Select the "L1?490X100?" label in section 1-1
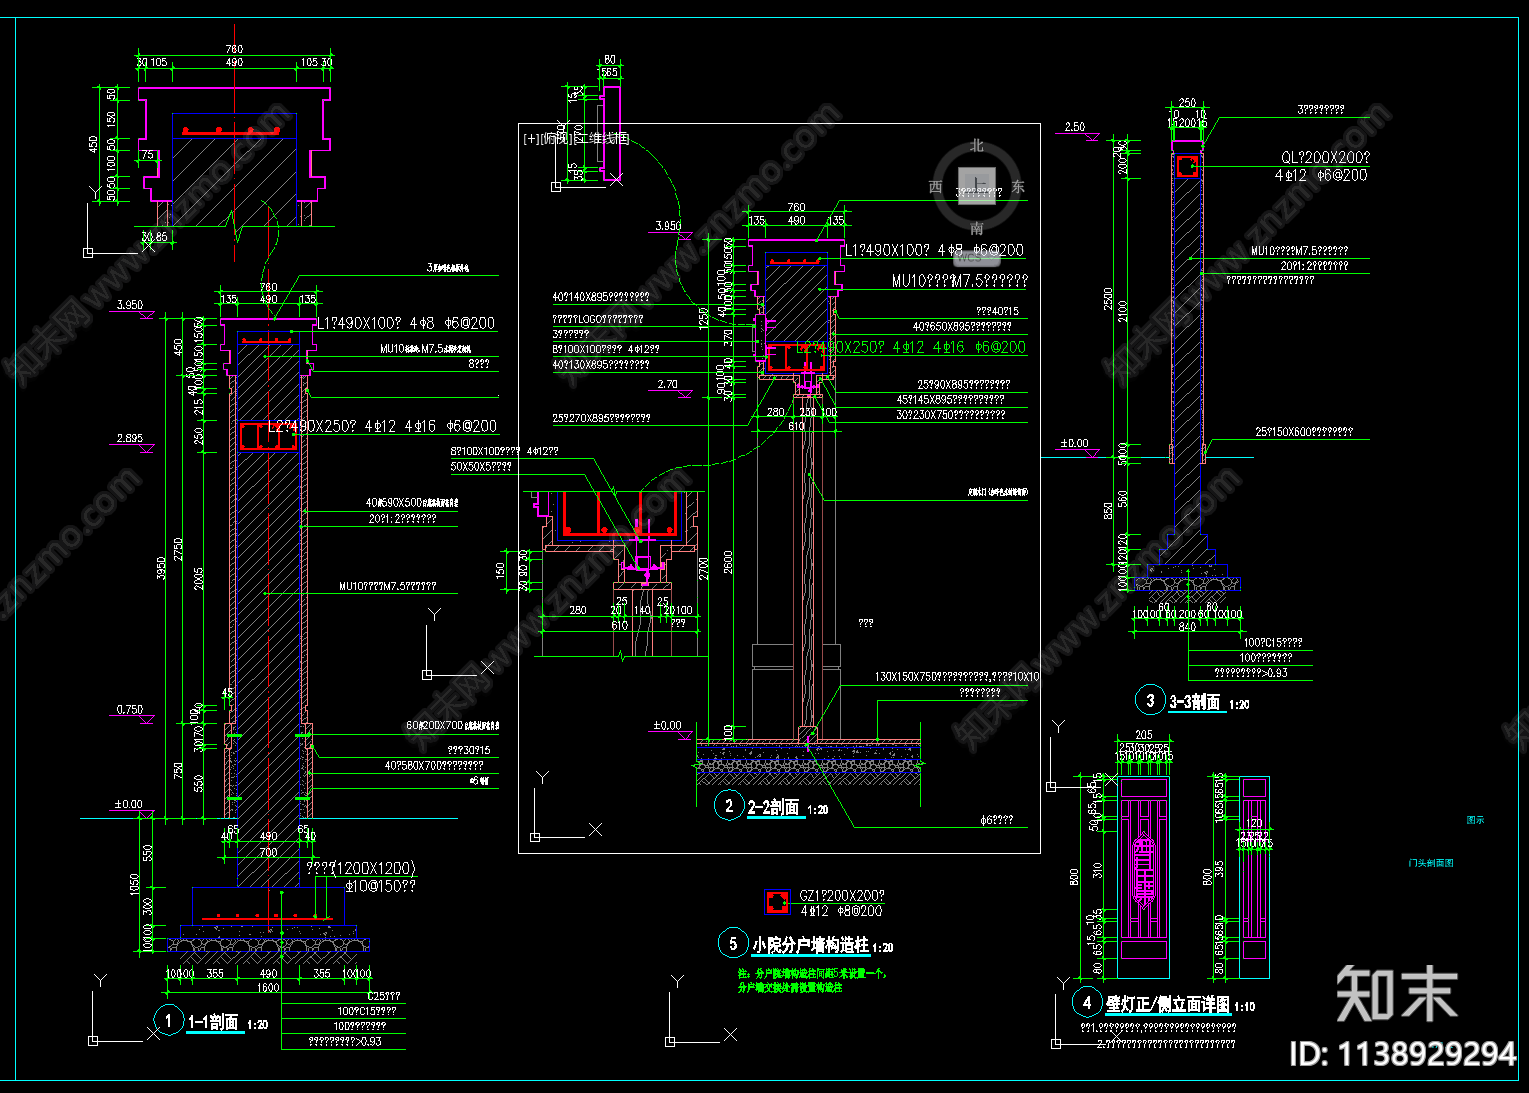The image size is (1529, 1093). [359, 323]
